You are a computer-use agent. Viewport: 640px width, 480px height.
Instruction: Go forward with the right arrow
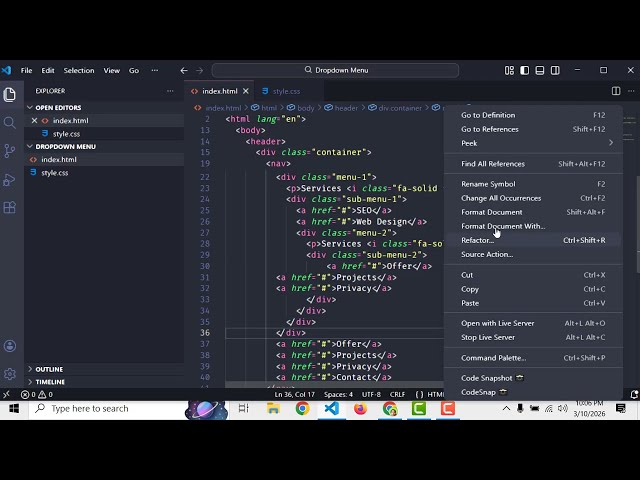tap(199, 71)
